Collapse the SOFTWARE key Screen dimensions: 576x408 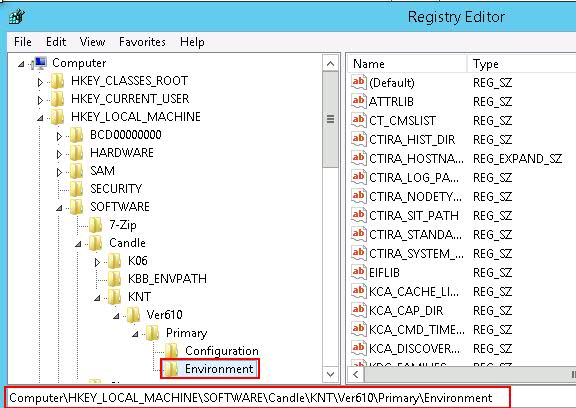click(59, 208)
